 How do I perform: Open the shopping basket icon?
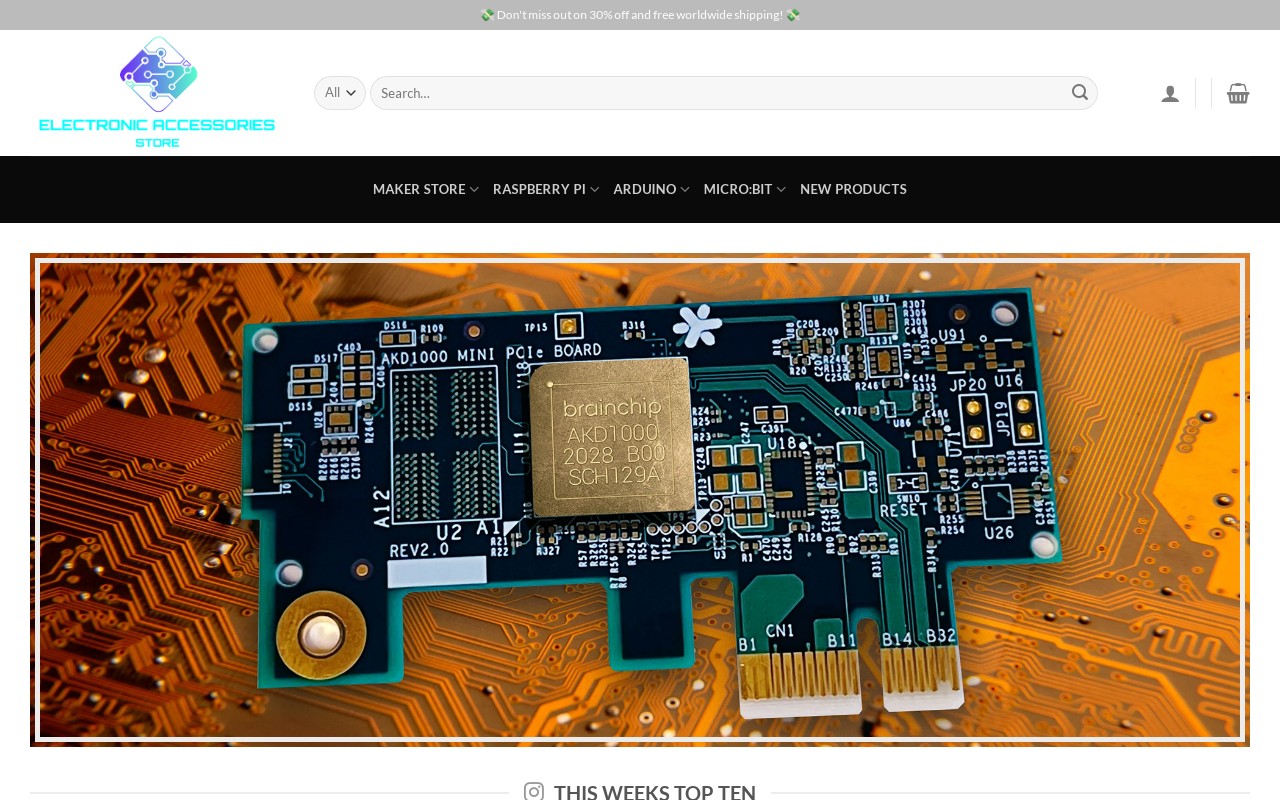[1238, 93]
